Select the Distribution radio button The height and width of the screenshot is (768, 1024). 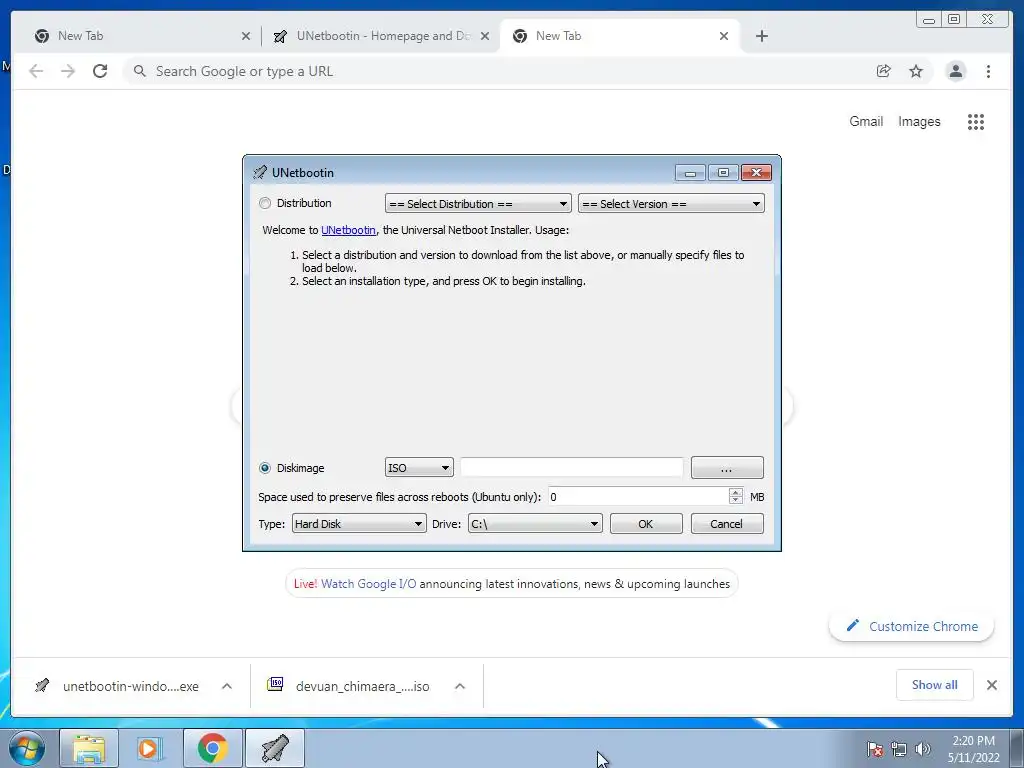[x=264, y=203]
